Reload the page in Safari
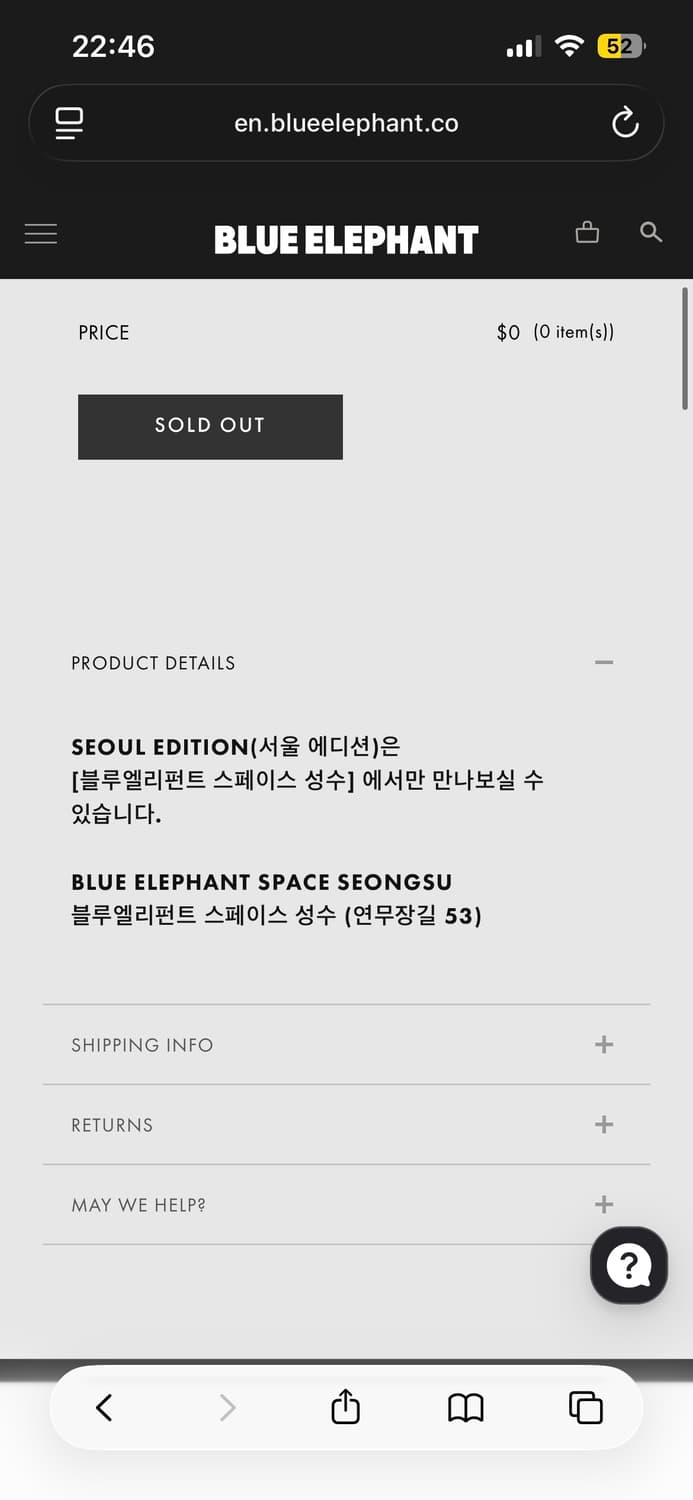Image resolution: width=693 pixels, height=1500 pixels. click(625, 123)
